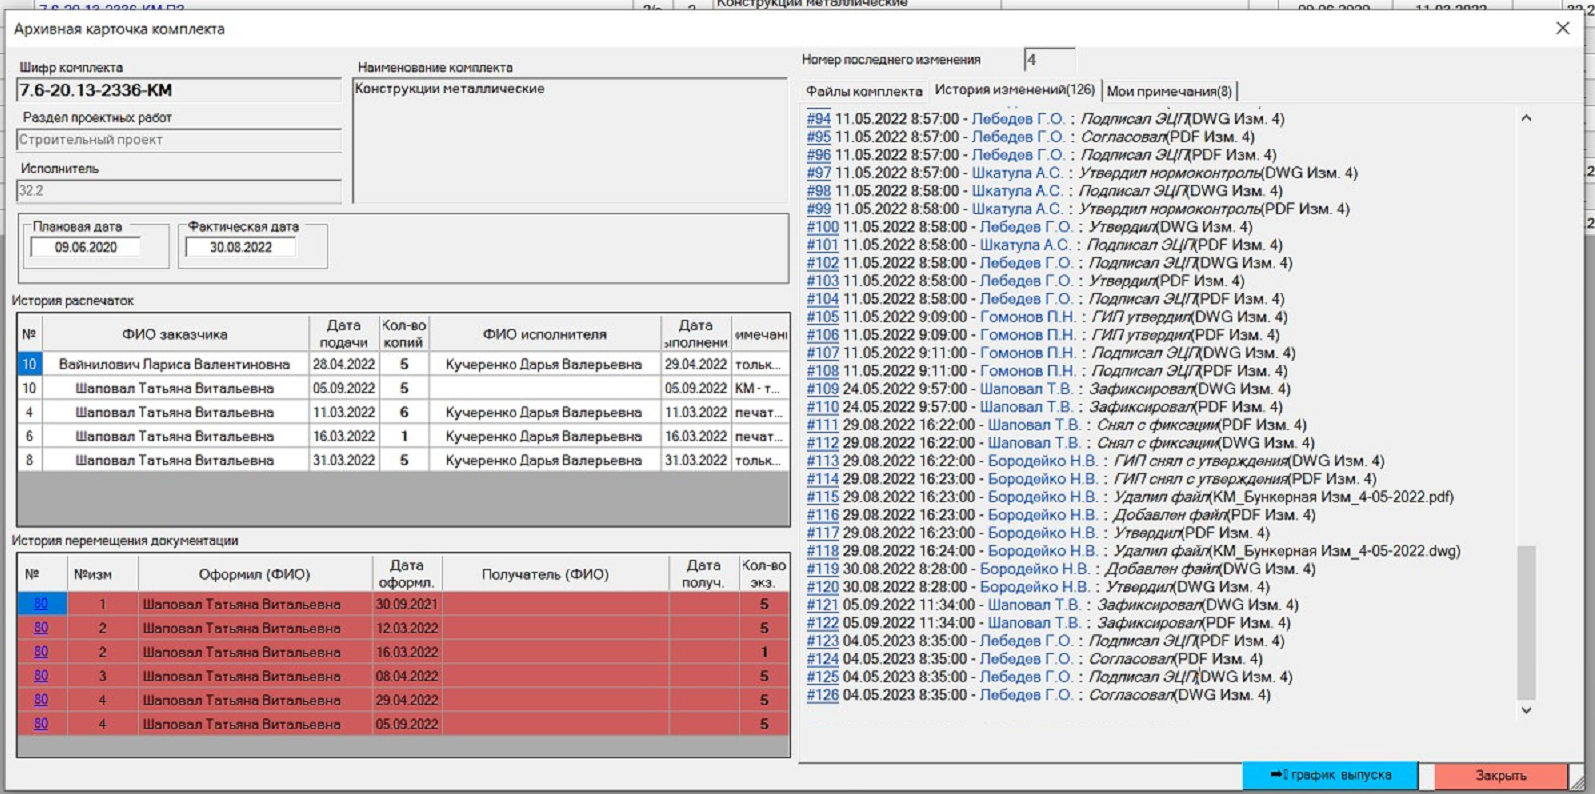
Task: Open the Мои примечания(8) tab
Action: (1169, 91)
